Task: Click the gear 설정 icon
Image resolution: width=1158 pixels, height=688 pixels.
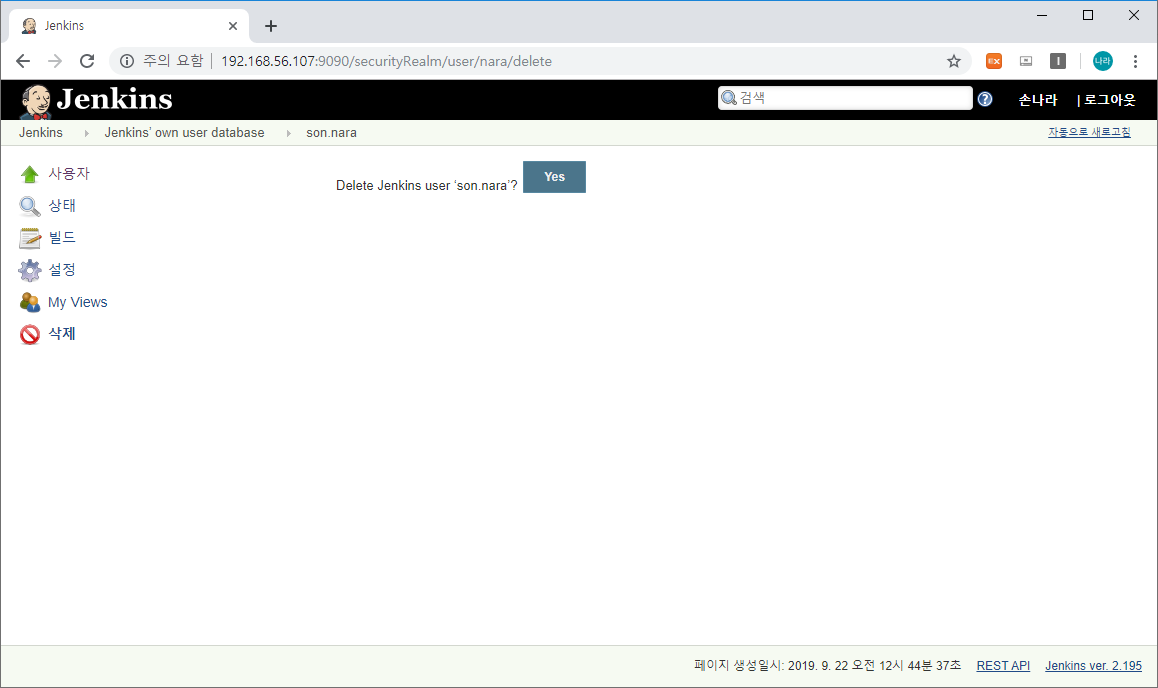Action: click(30, 270)
